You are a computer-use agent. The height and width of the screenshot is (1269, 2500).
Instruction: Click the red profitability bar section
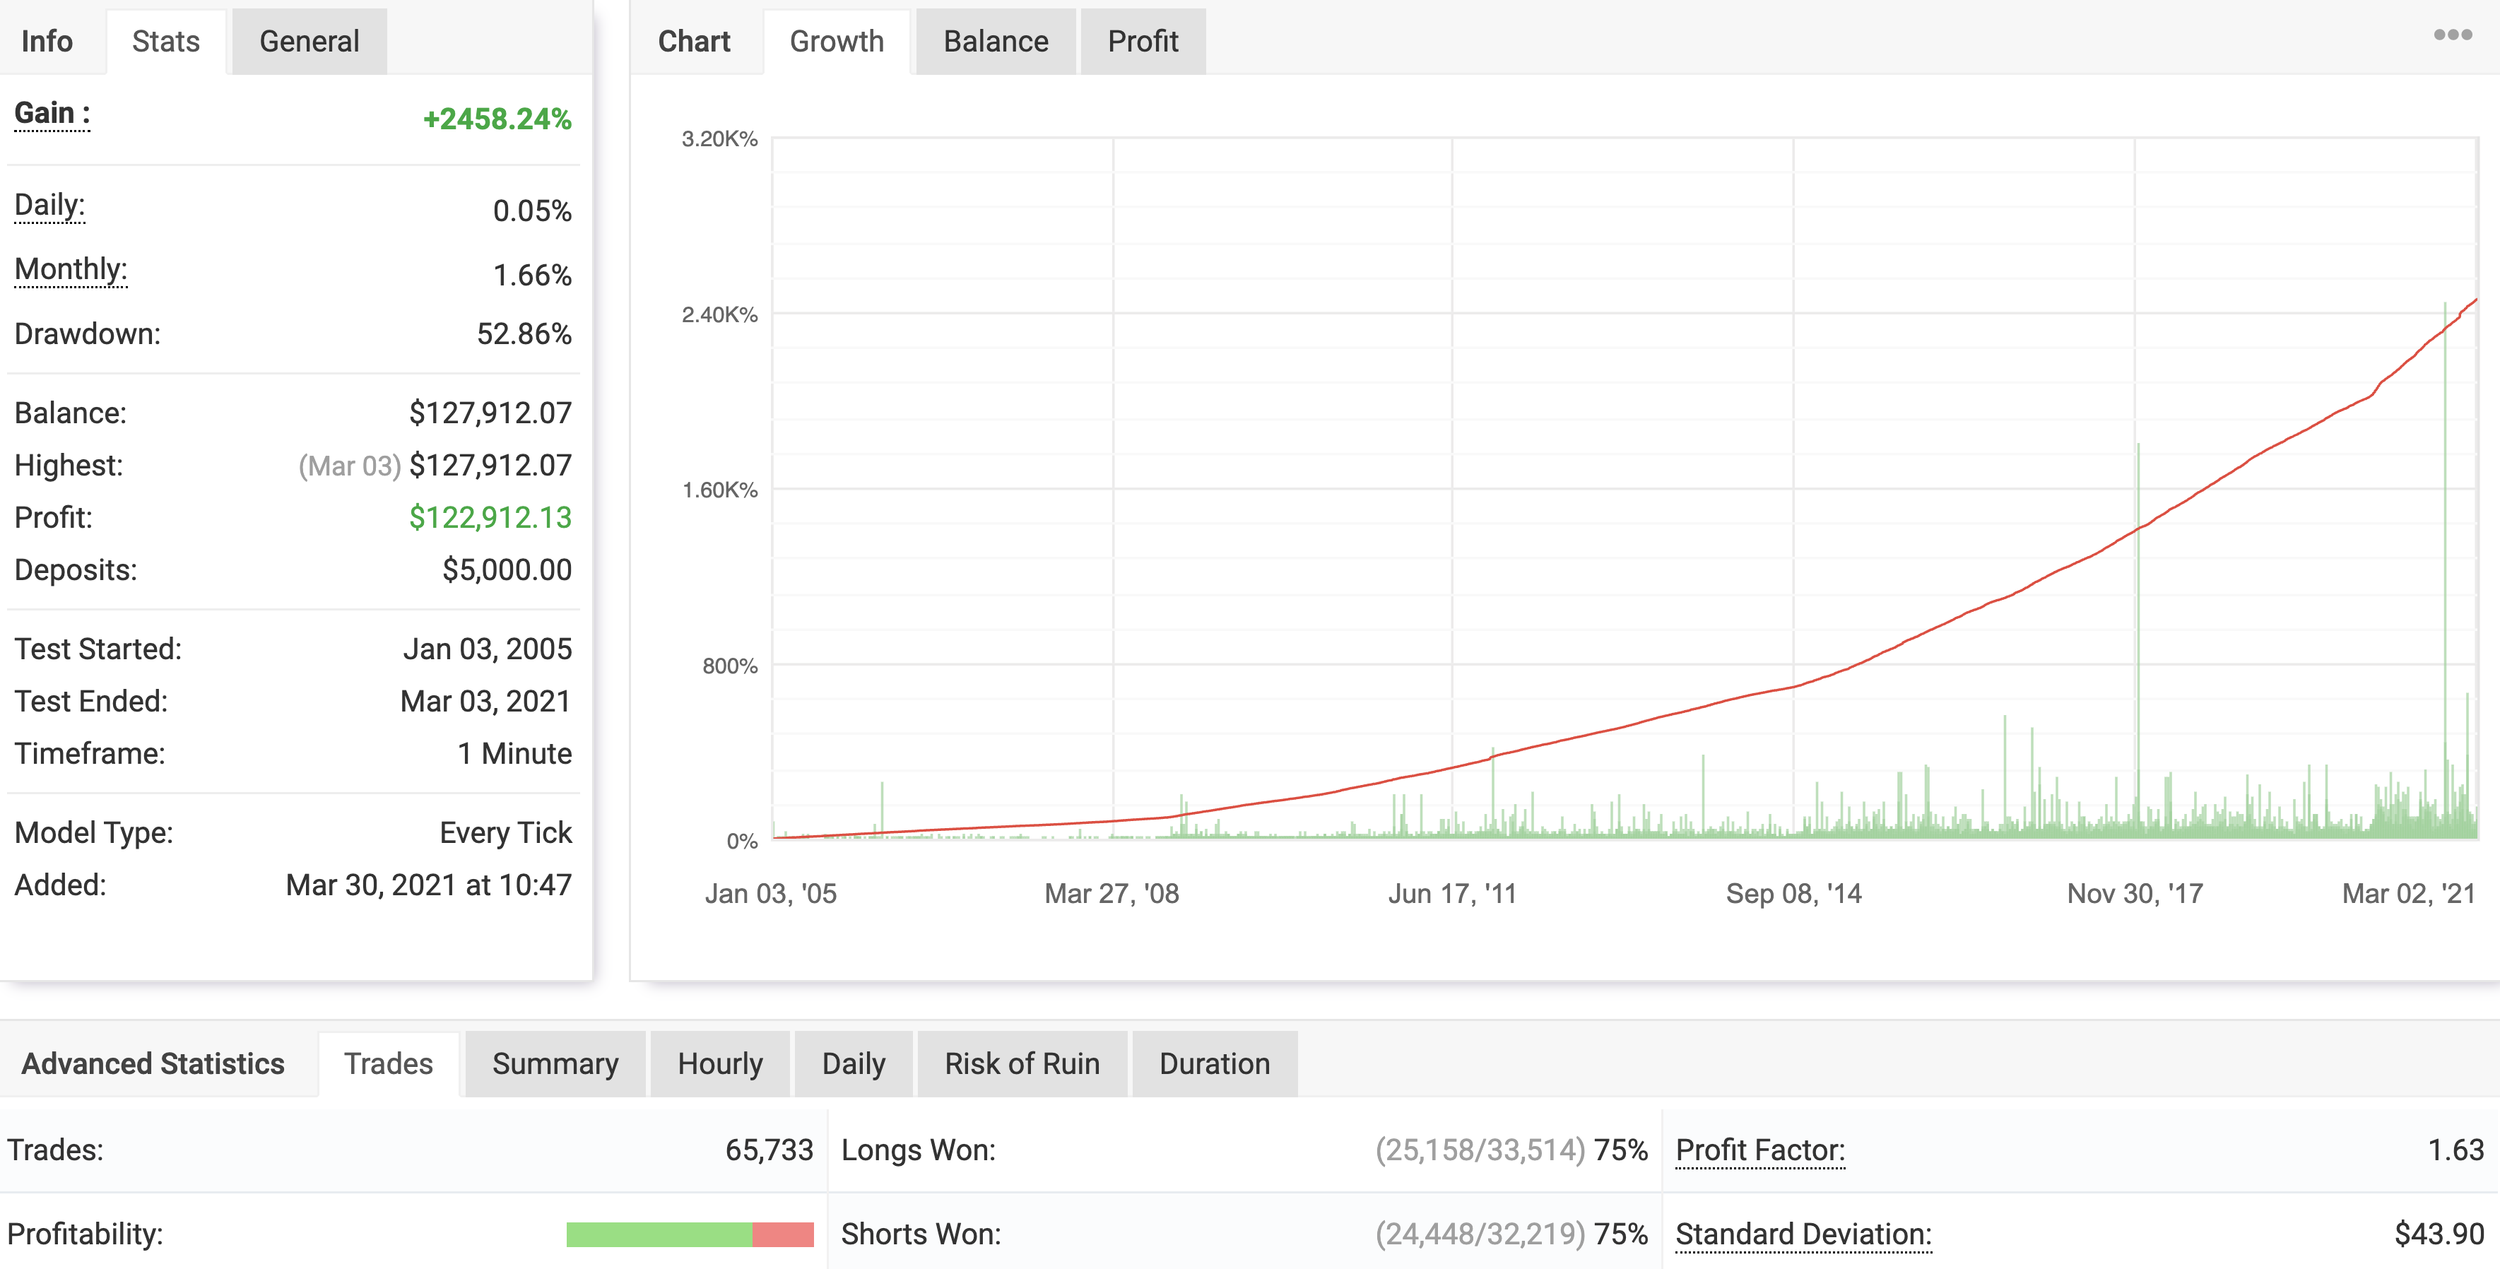tap(782, 1234)
